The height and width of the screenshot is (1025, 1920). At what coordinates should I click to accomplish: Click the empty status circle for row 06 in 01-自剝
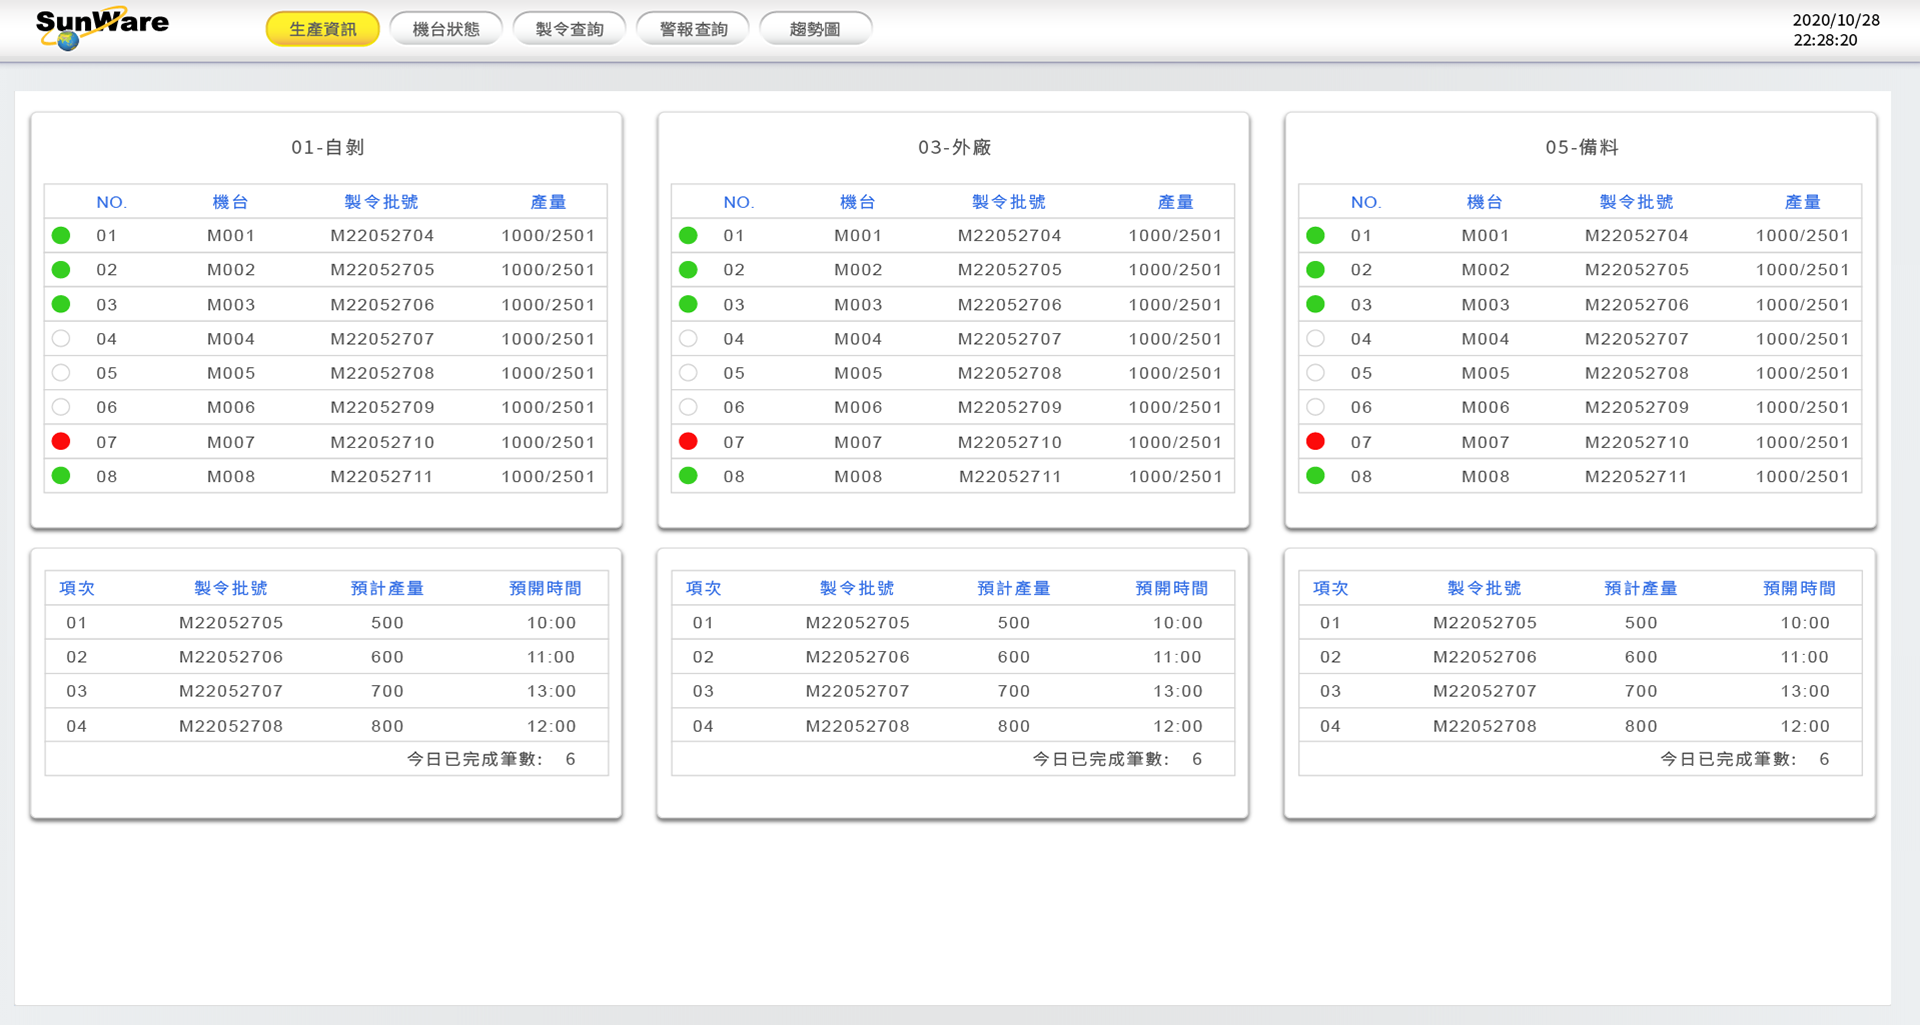click(61, 407)
